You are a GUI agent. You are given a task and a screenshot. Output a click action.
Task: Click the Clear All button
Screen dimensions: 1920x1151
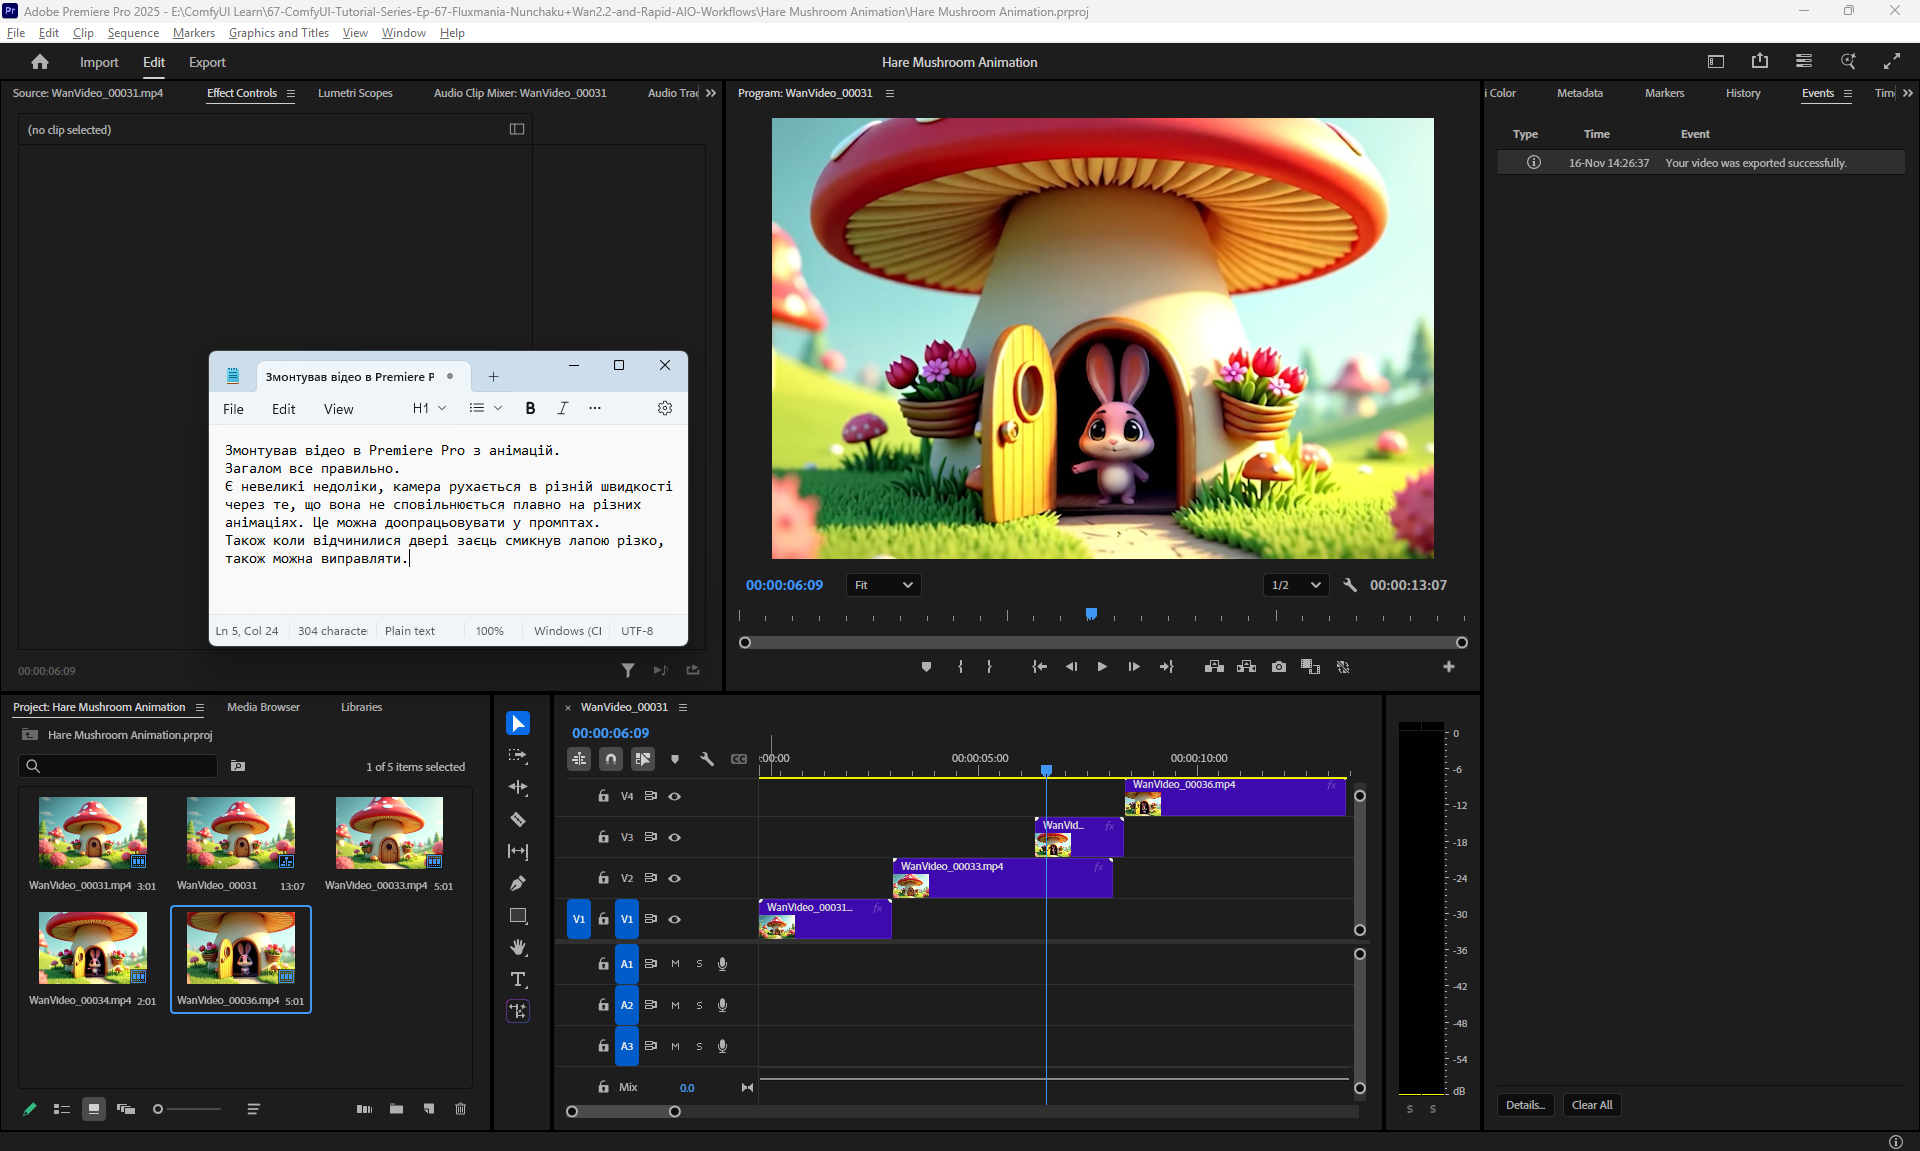[x=1591, y=1105]
